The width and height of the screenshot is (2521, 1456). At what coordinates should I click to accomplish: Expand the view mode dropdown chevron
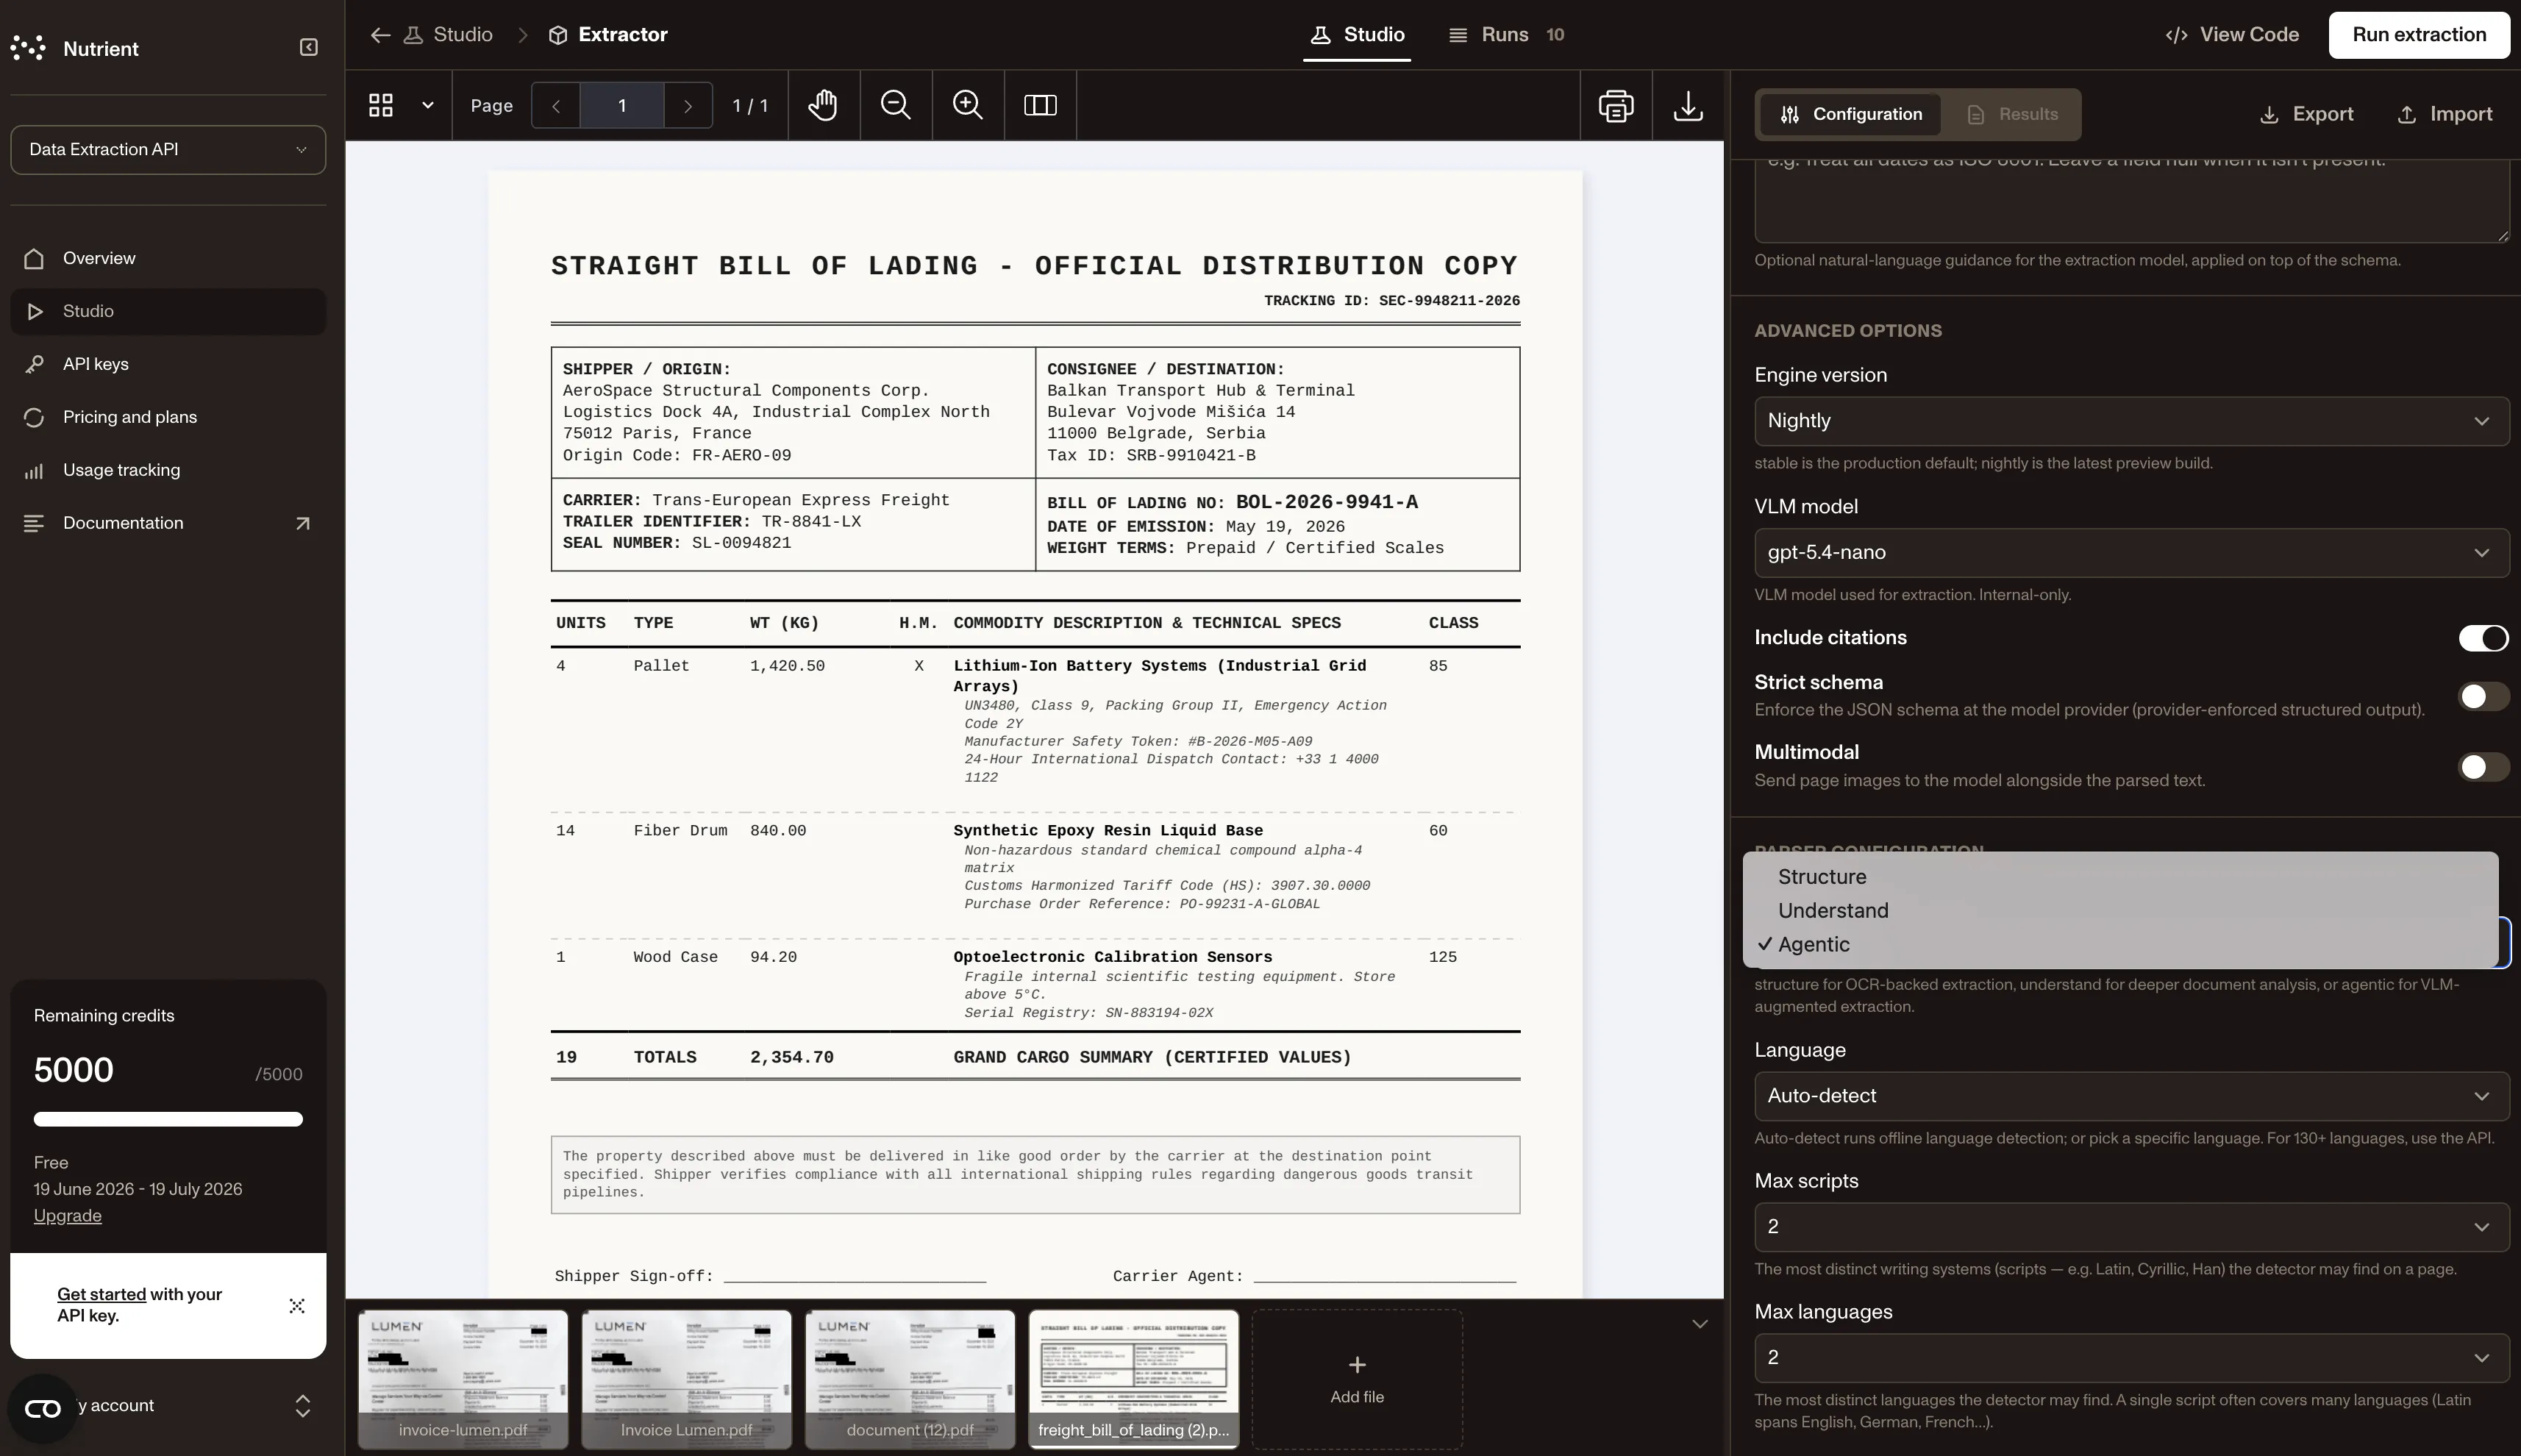click(x=428, y=105)
